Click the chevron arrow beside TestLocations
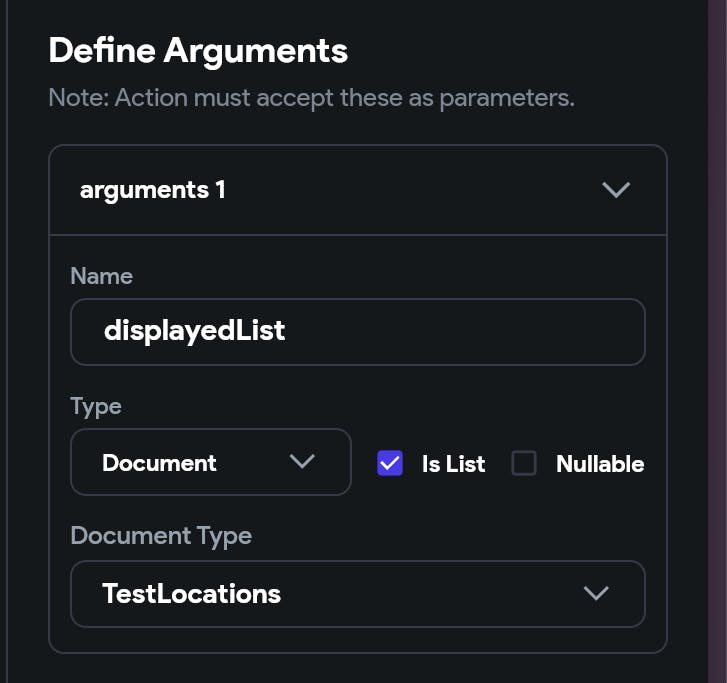727x683 pixels. coord(596,594)
